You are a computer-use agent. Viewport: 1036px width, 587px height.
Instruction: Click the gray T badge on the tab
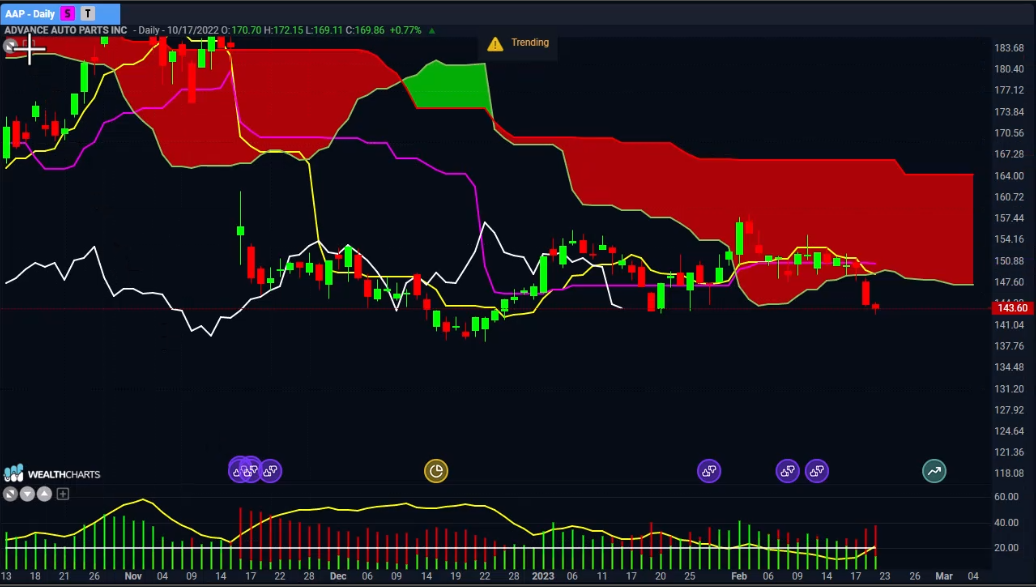coord(87,13)
